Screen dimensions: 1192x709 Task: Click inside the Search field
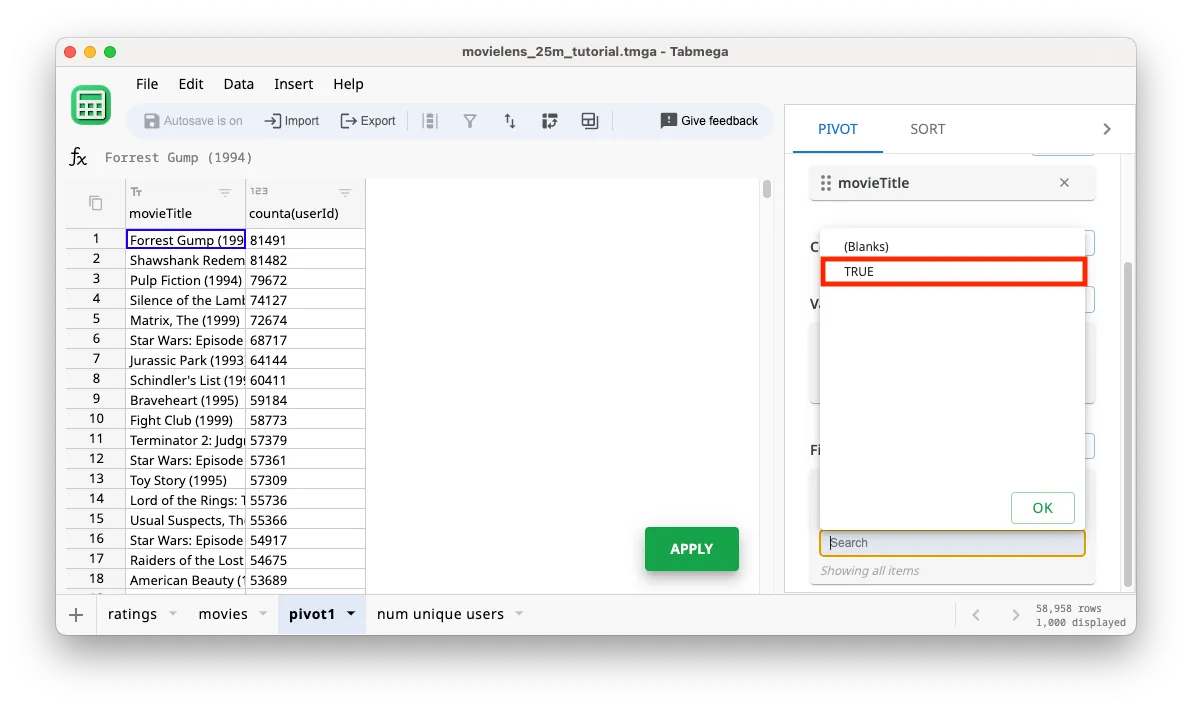coord(952,542)
